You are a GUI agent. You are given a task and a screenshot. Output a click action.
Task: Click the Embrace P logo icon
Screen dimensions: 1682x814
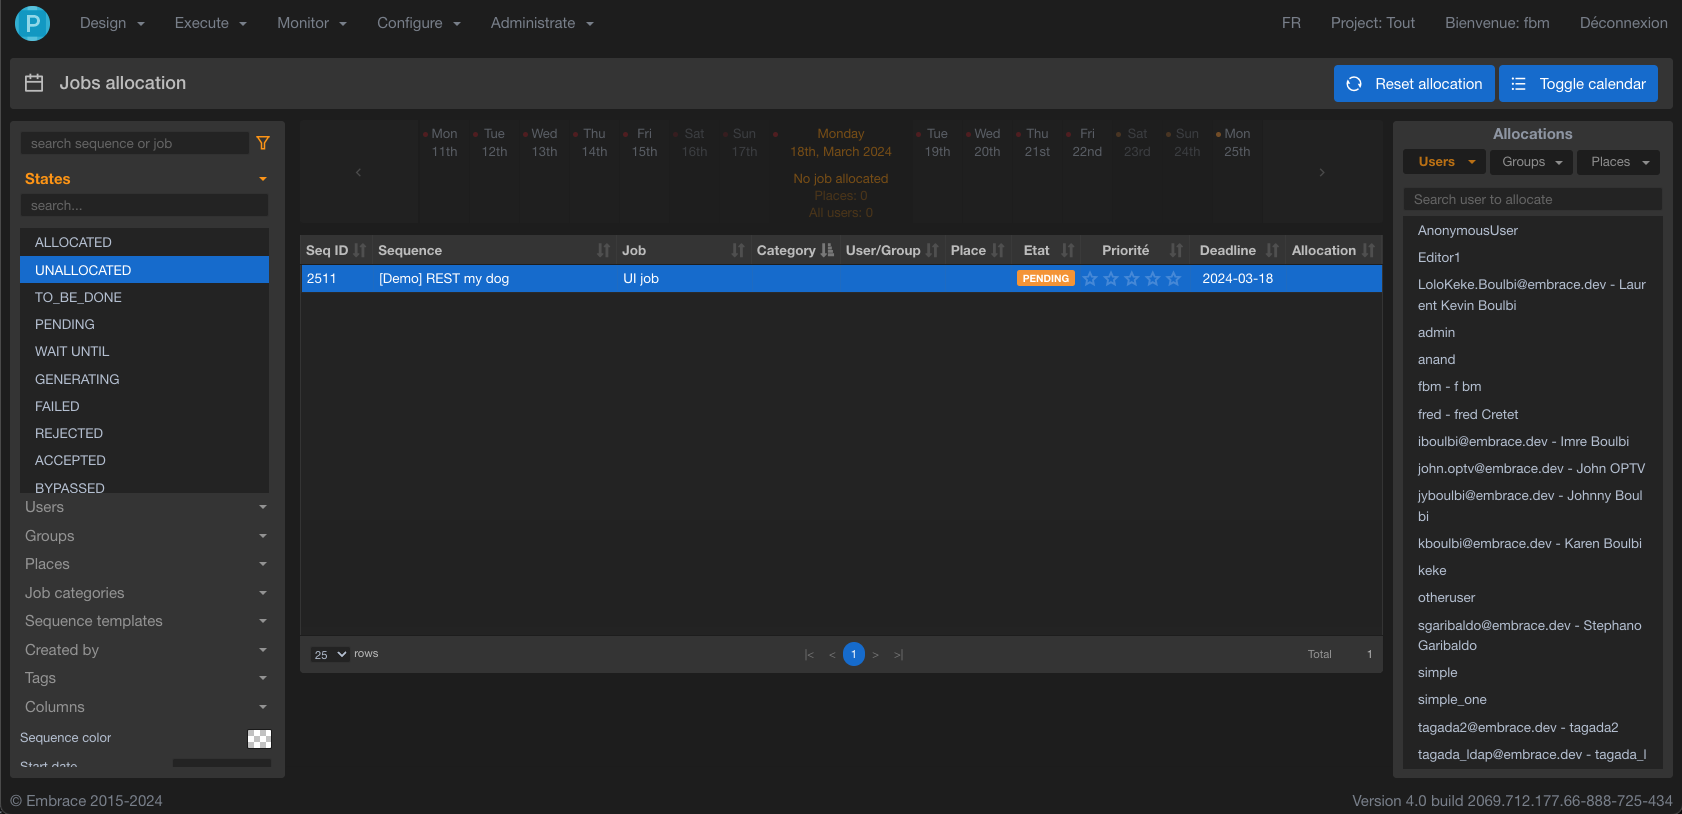click(32, 22)
